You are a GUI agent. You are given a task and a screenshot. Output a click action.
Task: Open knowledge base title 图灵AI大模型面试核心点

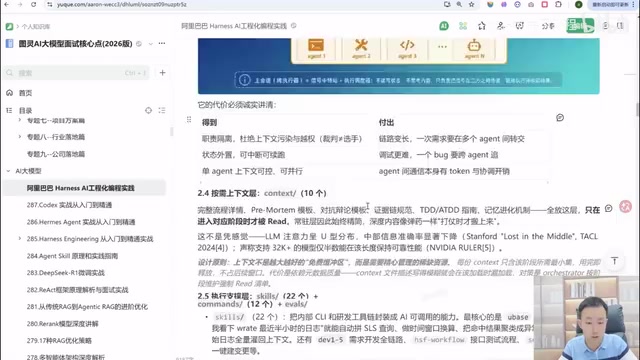(x=76, y=44)
